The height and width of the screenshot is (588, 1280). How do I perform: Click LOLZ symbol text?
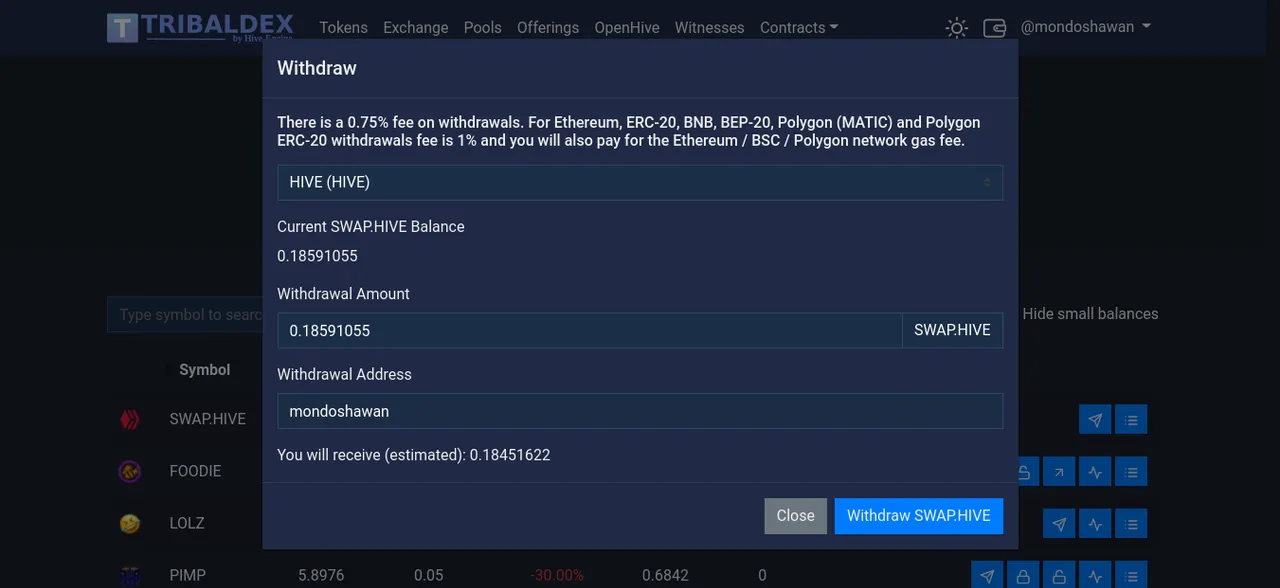(186, 523)
